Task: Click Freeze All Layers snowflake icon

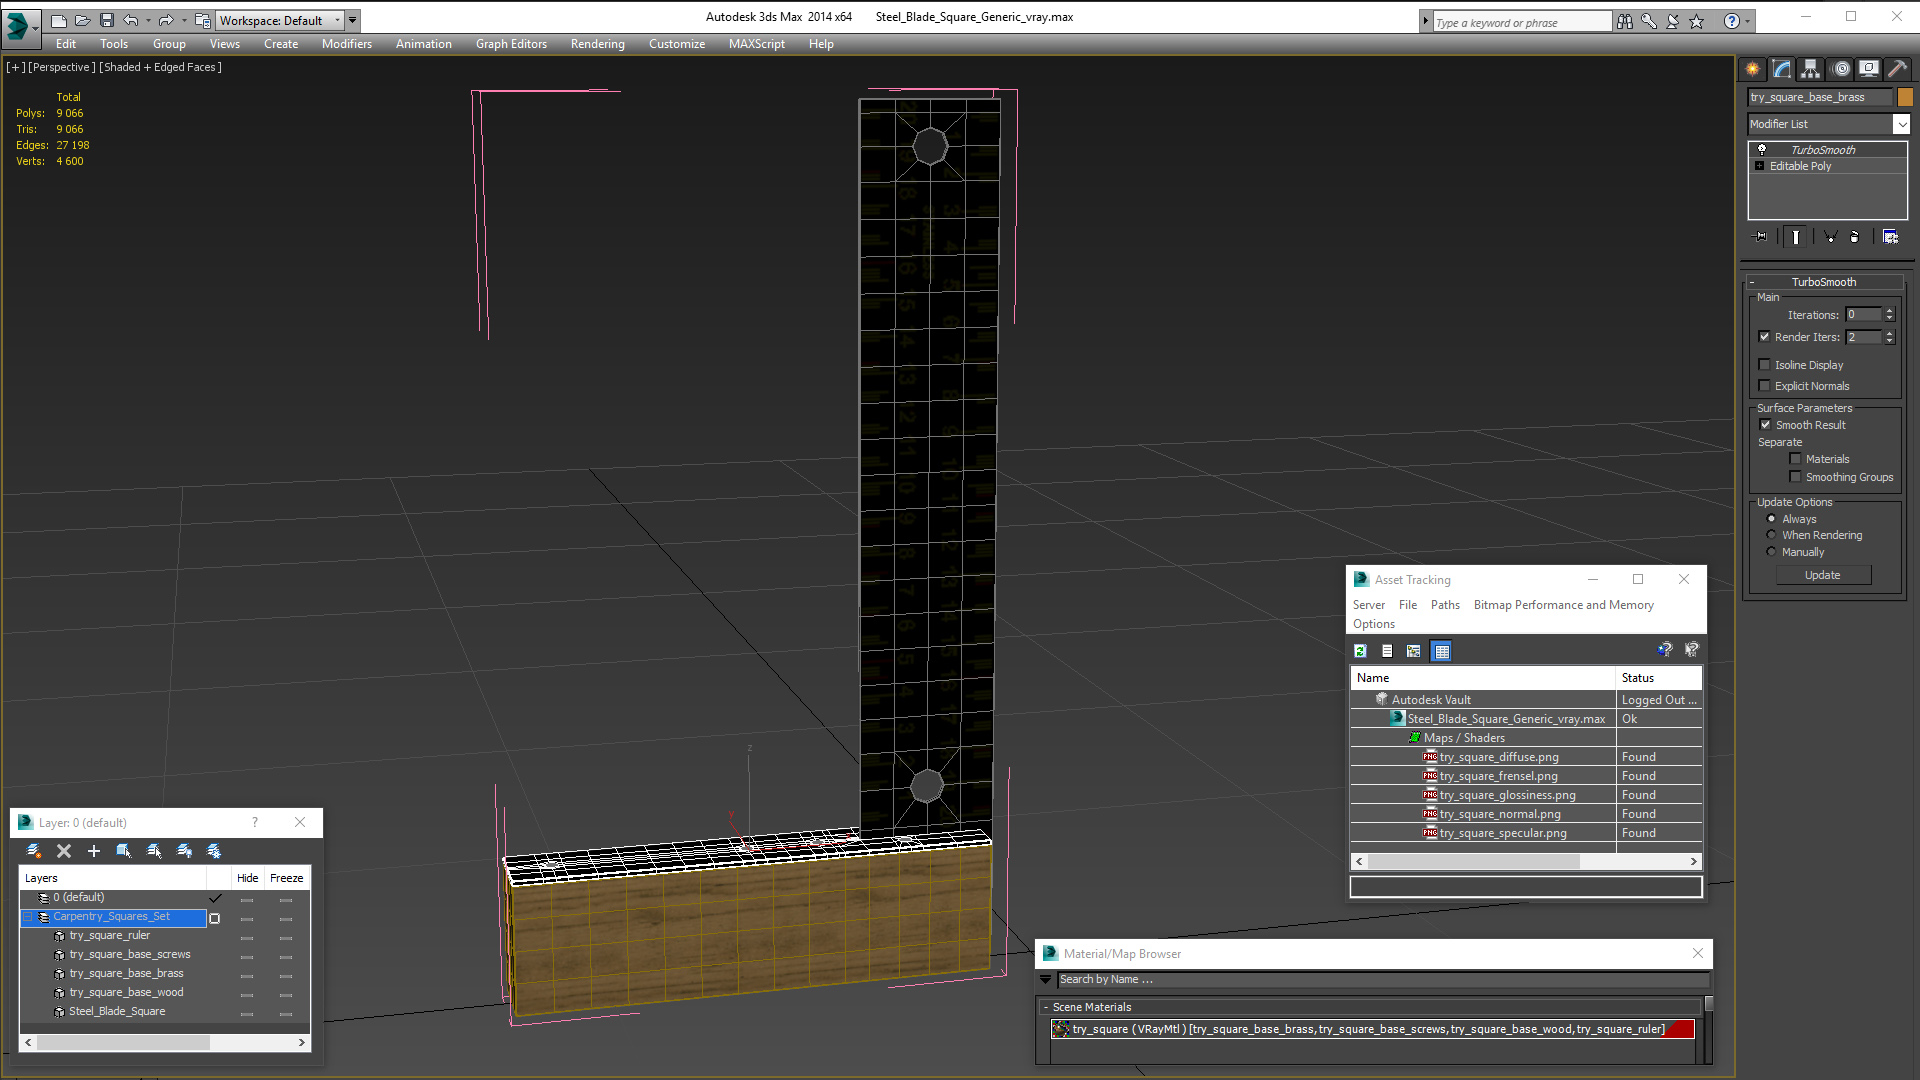Action: pyautogui.click(x=214, y=851)
